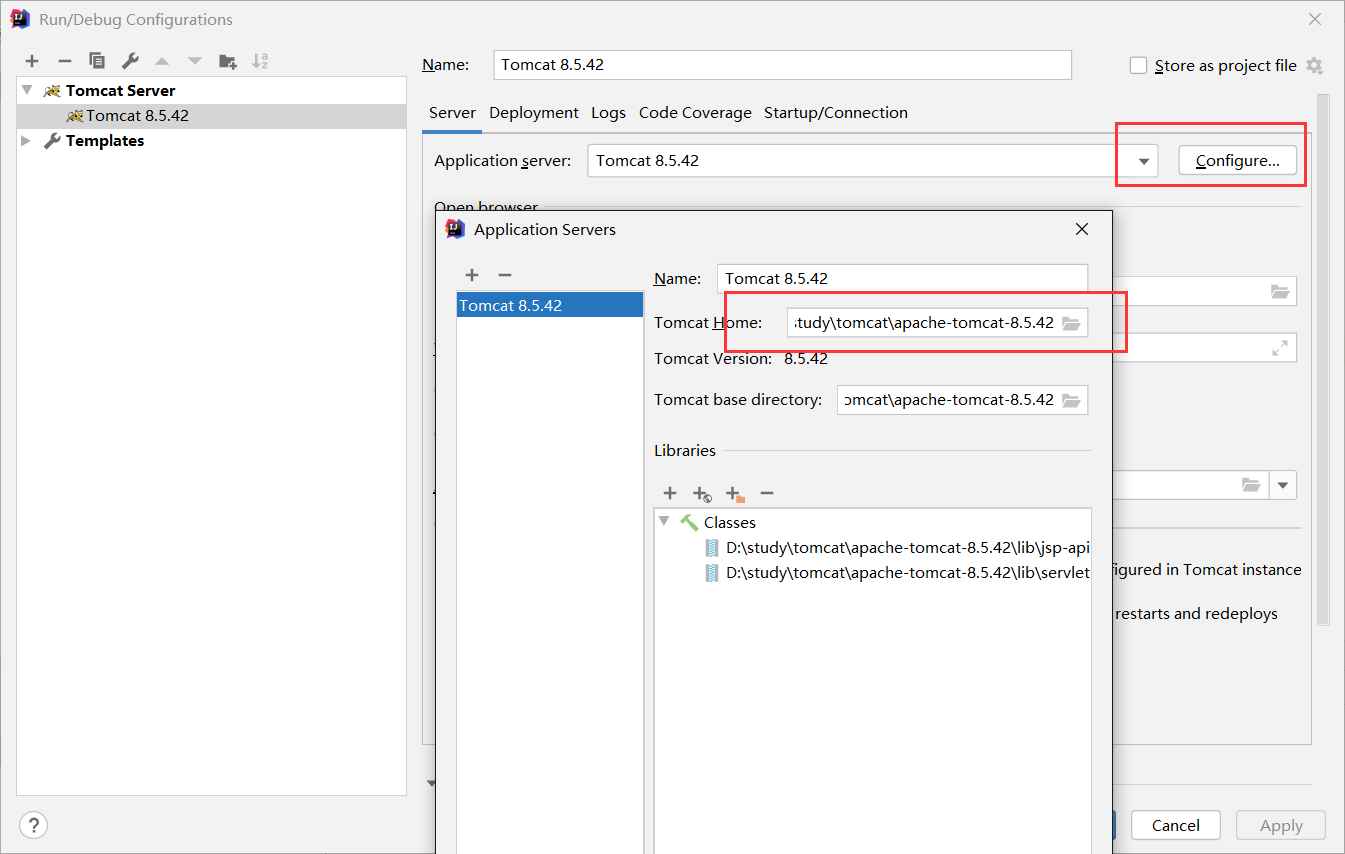Add application server plus in Application Servers dialog
This screenshot has height=854, width=1345.
pos(472,275)
